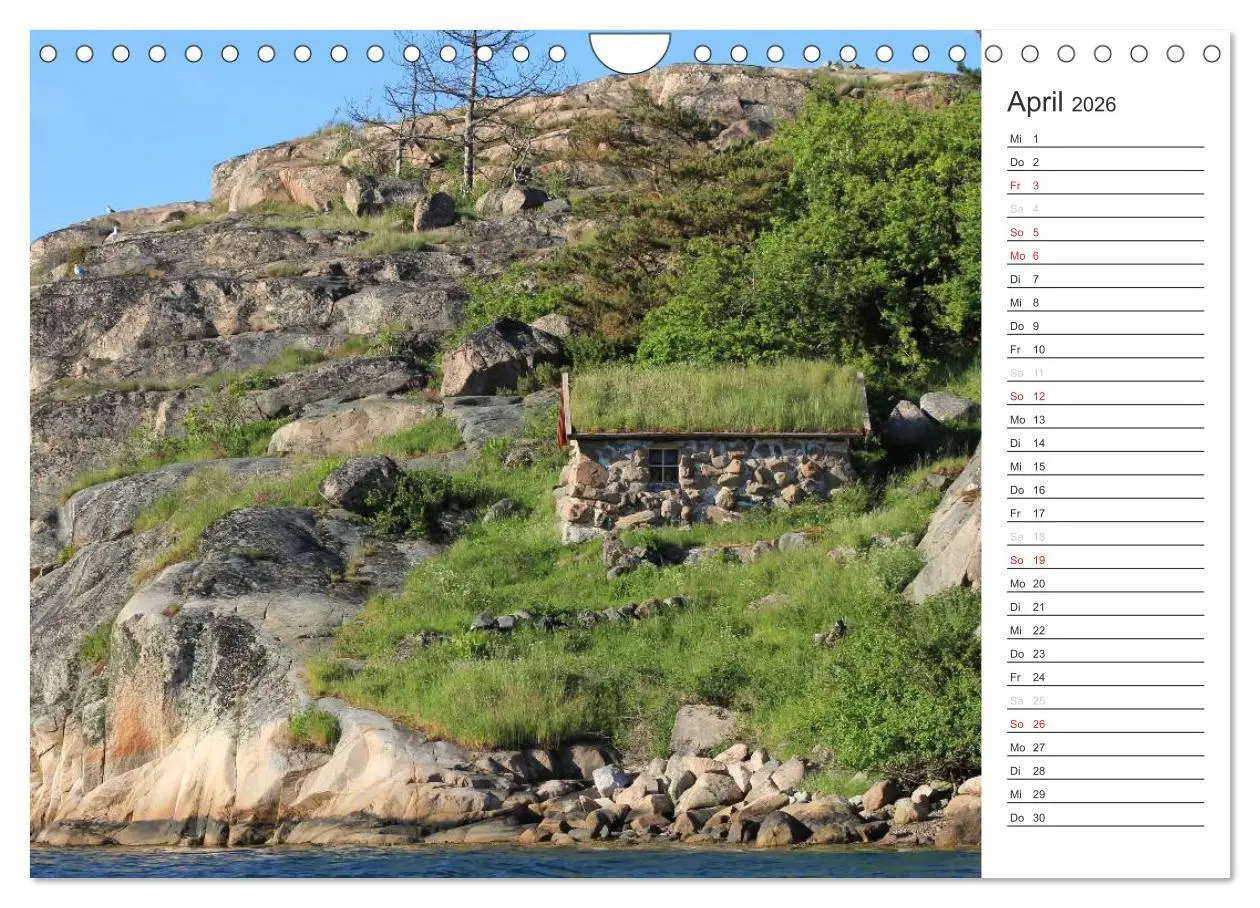Click the Mi 1 date line
1260x908 pixels.
click(1022, 137)
